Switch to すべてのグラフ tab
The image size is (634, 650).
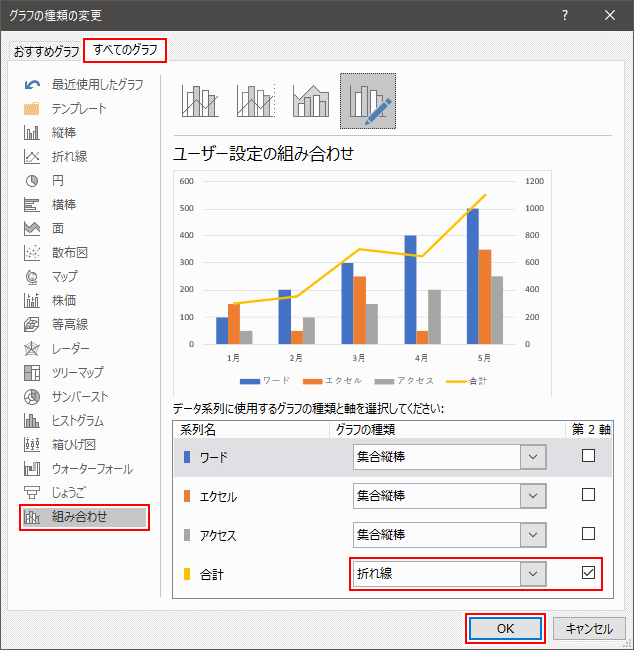(125, 50)
